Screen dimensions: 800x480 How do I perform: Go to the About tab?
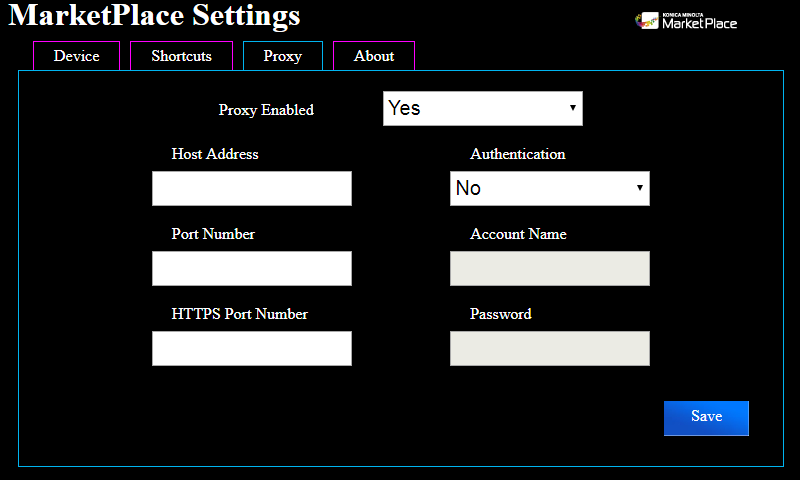point(374,56)
